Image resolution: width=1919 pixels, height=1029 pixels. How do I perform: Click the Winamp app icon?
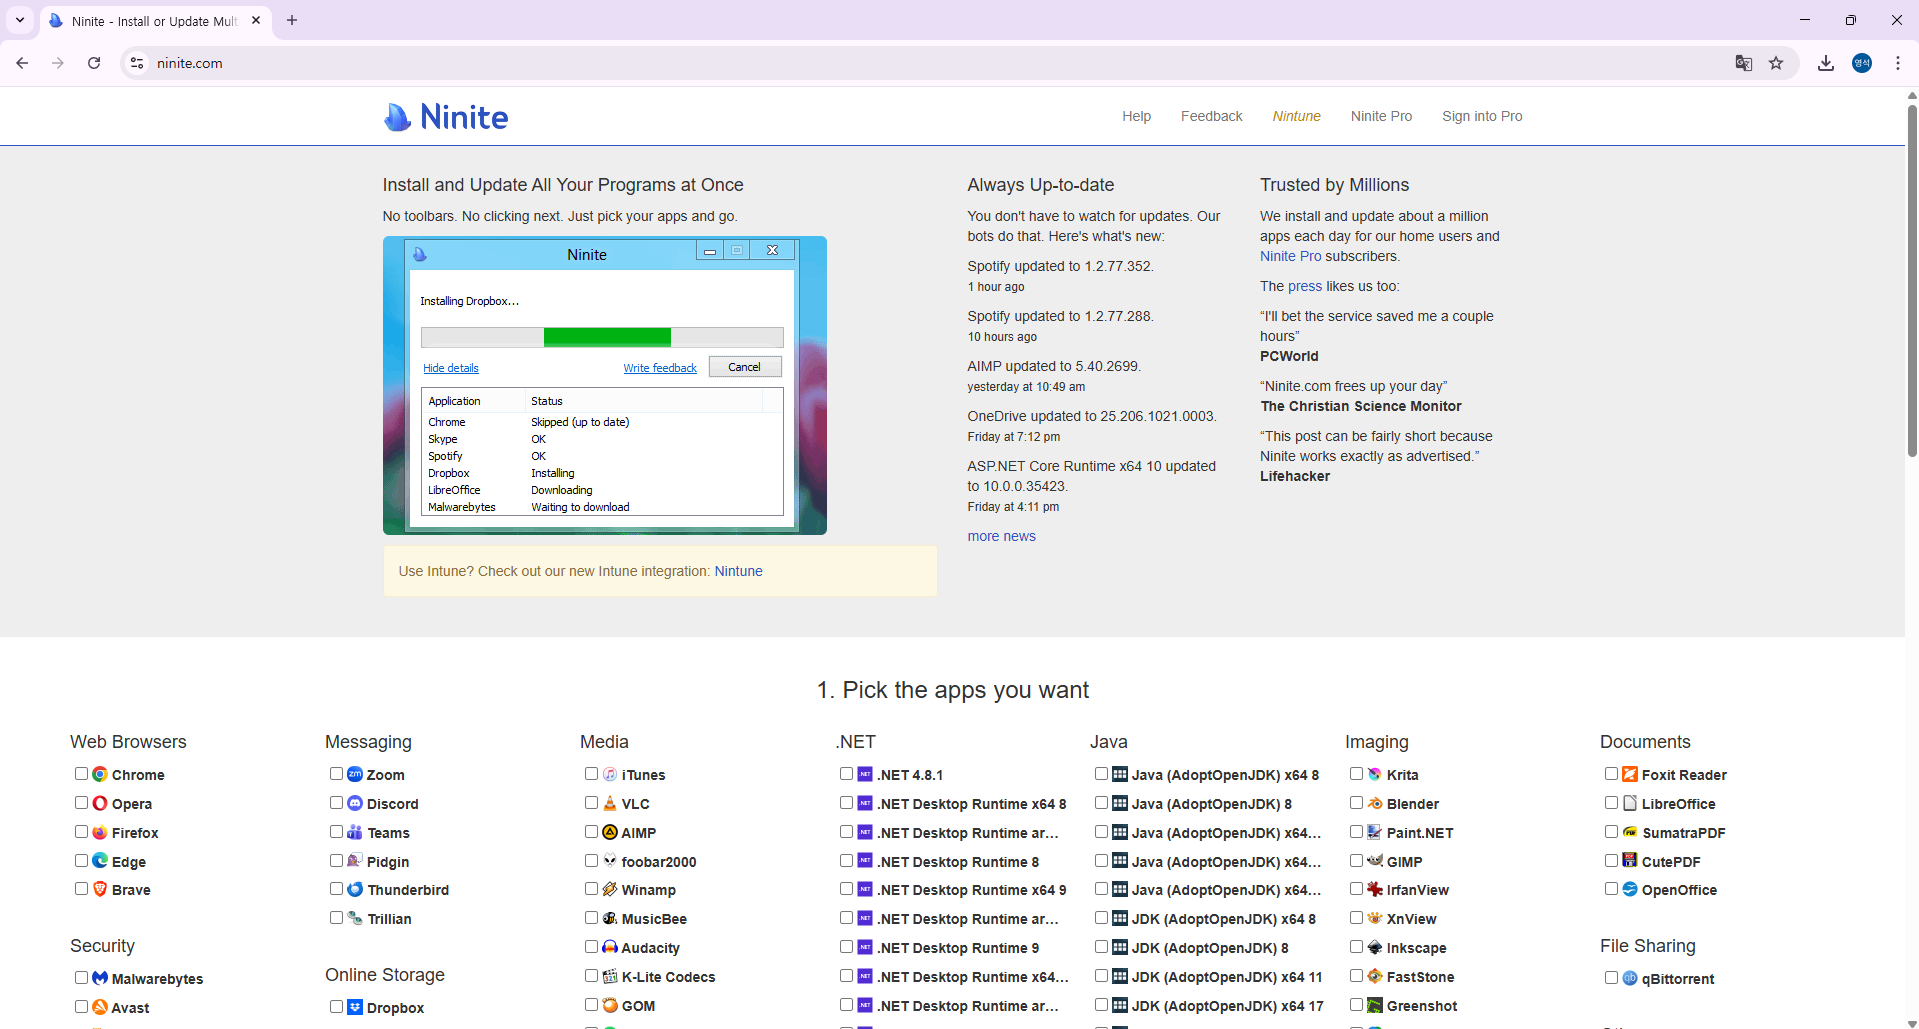click(610, 889)
